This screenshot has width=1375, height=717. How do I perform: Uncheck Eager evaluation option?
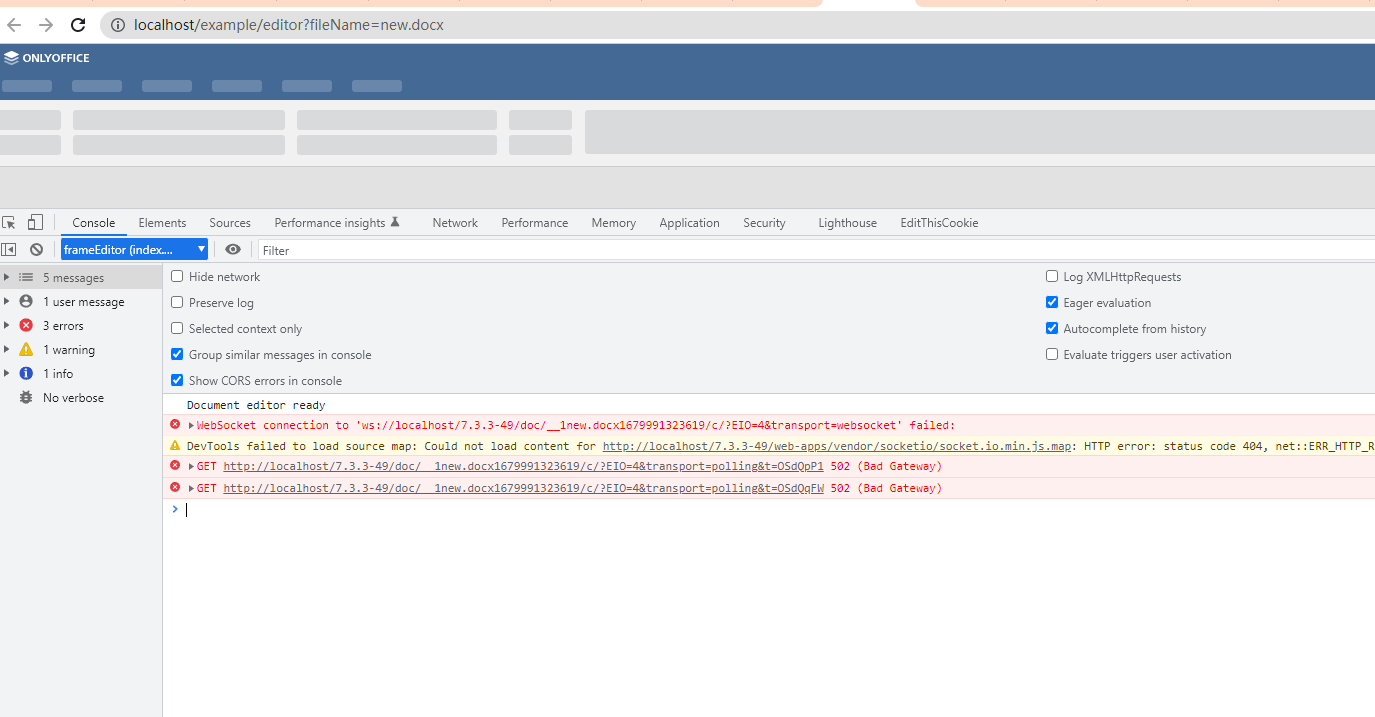[x=1052, y=302]
